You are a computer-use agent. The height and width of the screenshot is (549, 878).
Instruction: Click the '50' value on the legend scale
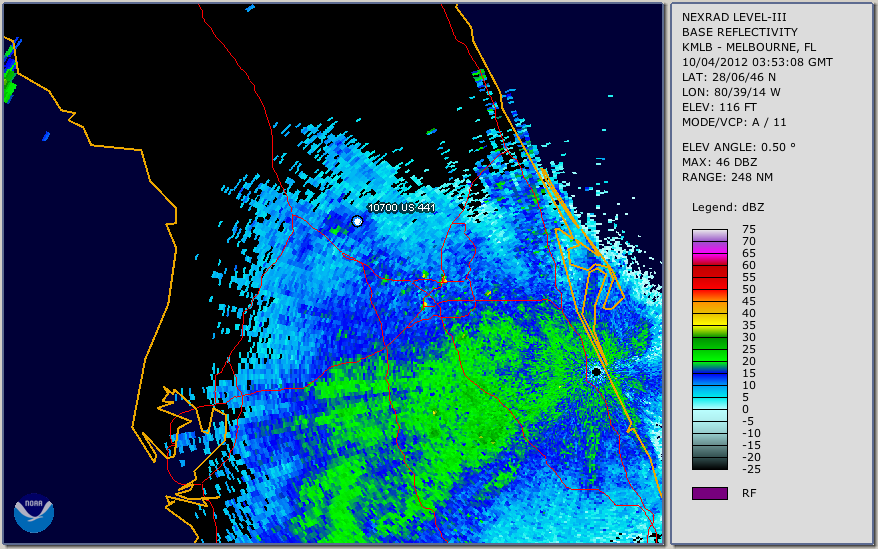[x=749, y=289]
